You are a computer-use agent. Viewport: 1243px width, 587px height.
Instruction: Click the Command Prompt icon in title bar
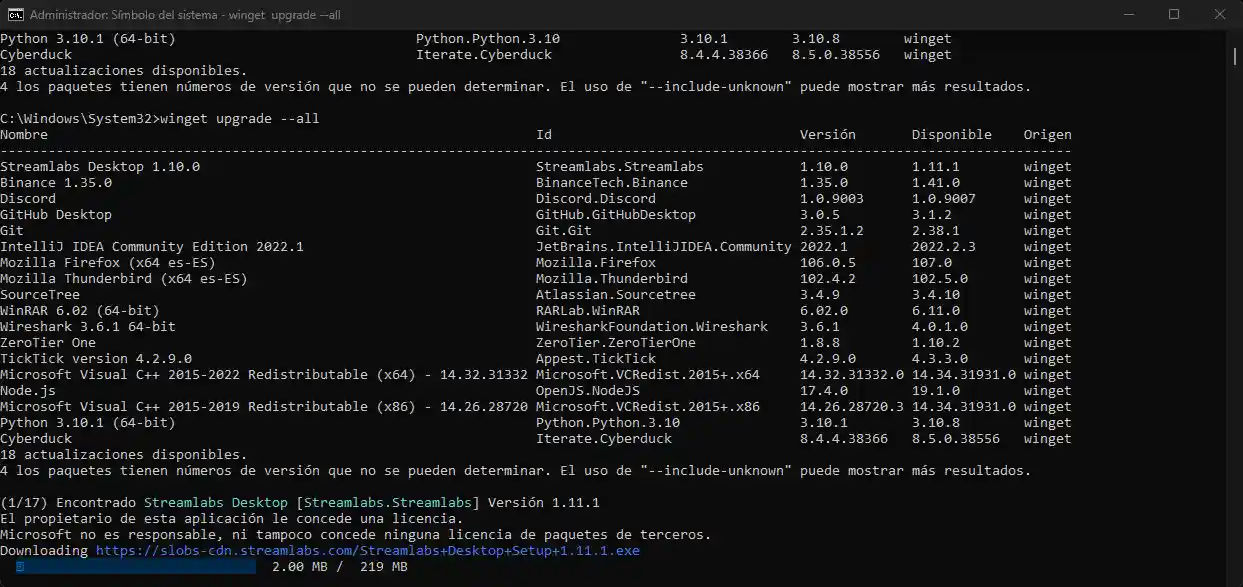12,14
